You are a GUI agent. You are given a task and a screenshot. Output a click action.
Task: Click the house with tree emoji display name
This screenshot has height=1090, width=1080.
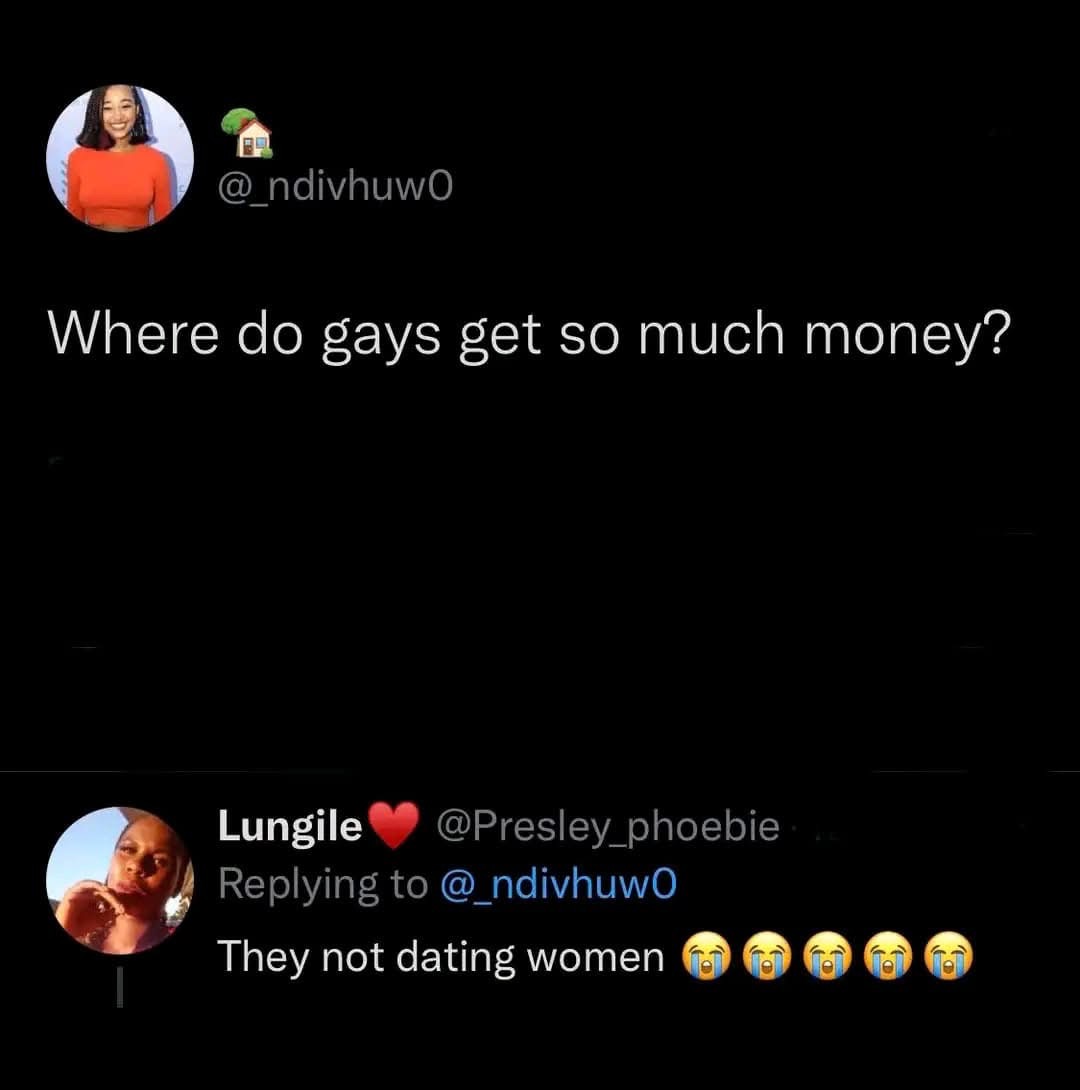point(246,133)
